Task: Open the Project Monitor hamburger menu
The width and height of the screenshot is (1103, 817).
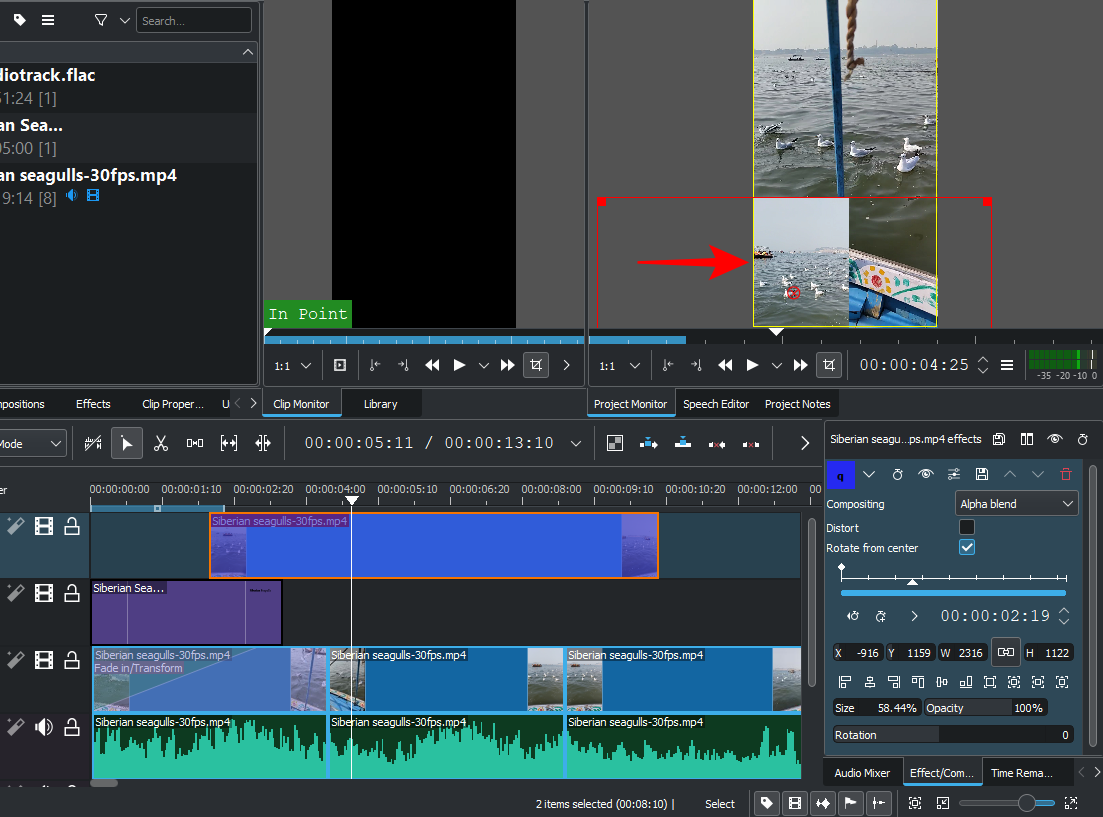Action: pyautogui.click(x=1007, y=365)
